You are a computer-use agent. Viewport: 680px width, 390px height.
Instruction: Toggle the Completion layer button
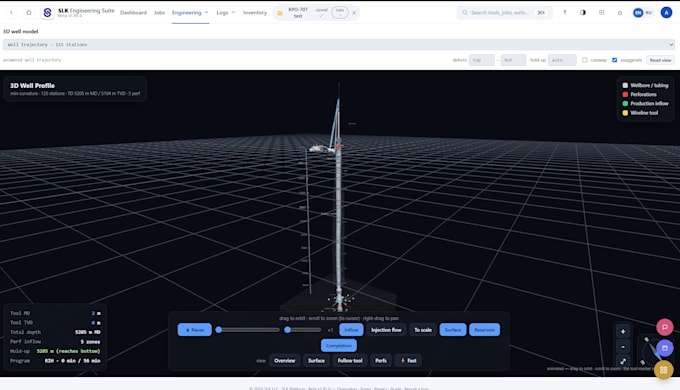[339, 345]
